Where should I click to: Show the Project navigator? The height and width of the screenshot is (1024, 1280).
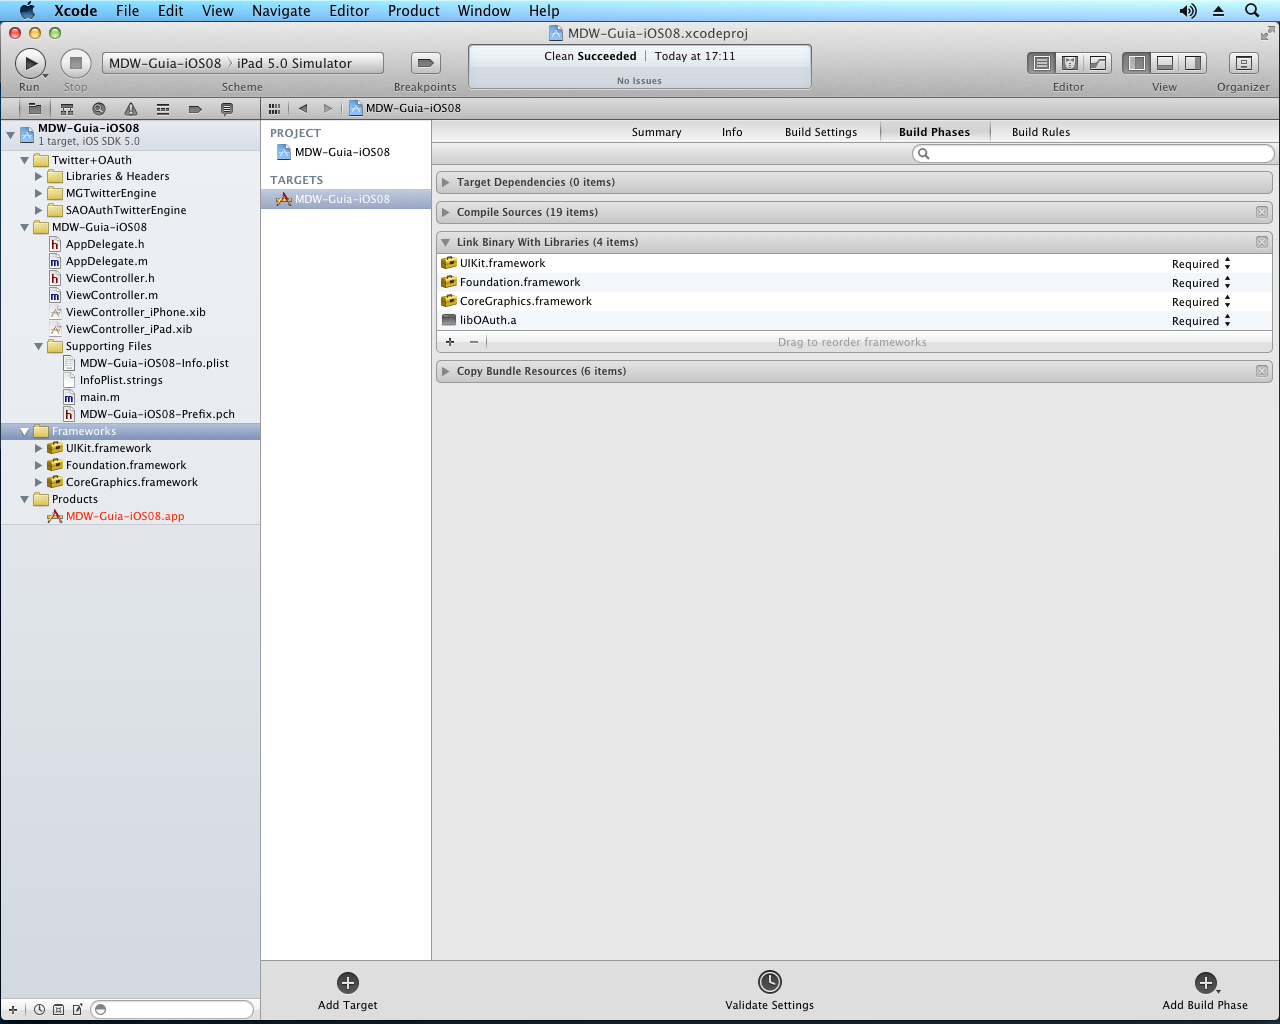pos(35,108)
